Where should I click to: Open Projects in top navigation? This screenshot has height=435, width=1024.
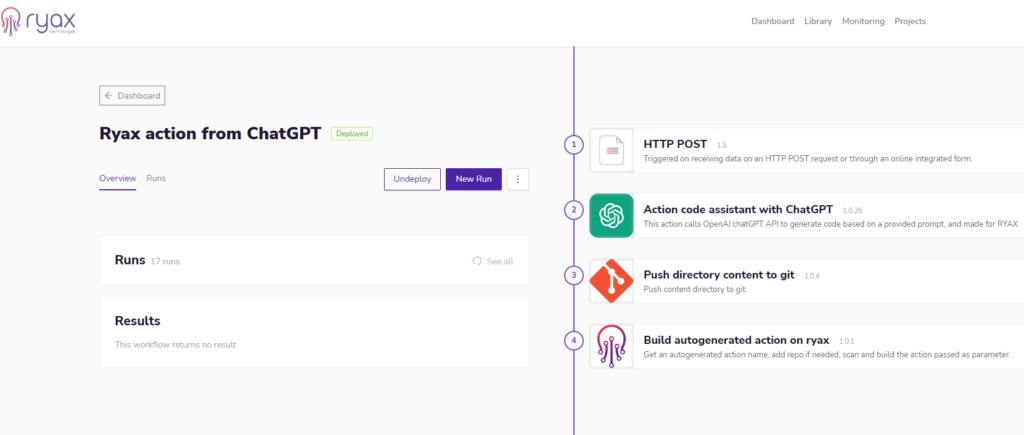(910, 21)
